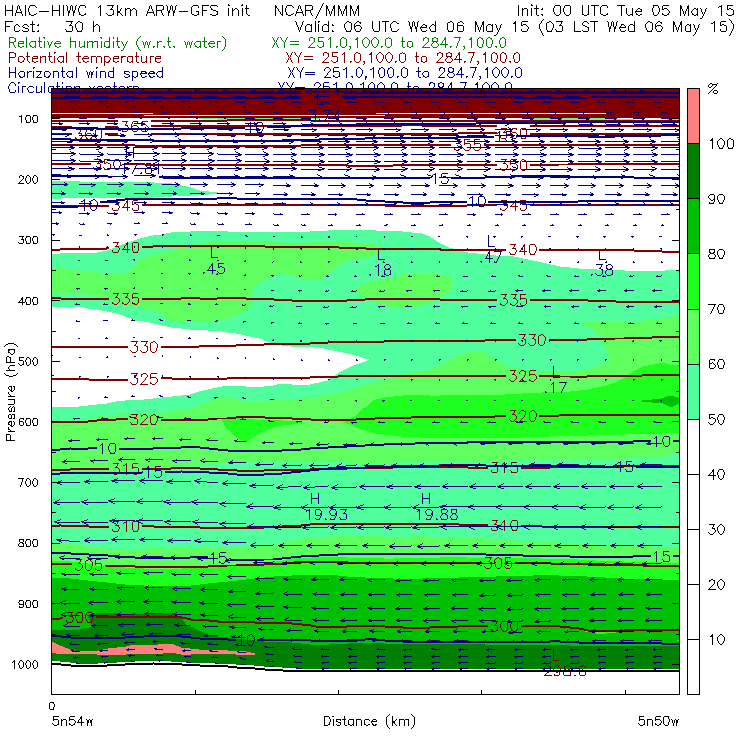Viewport: 740px width, 740px height.
Task: Click the "30" colorbar label
Action: (x=716, y=530)
